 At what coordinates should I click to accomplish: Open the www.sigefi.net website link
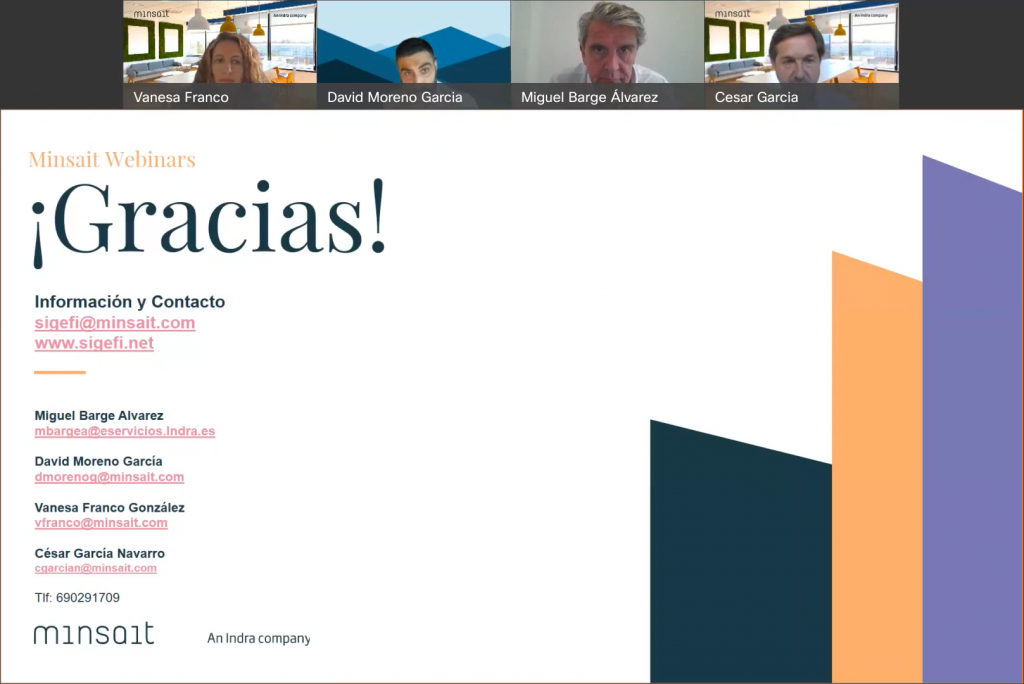94,343
